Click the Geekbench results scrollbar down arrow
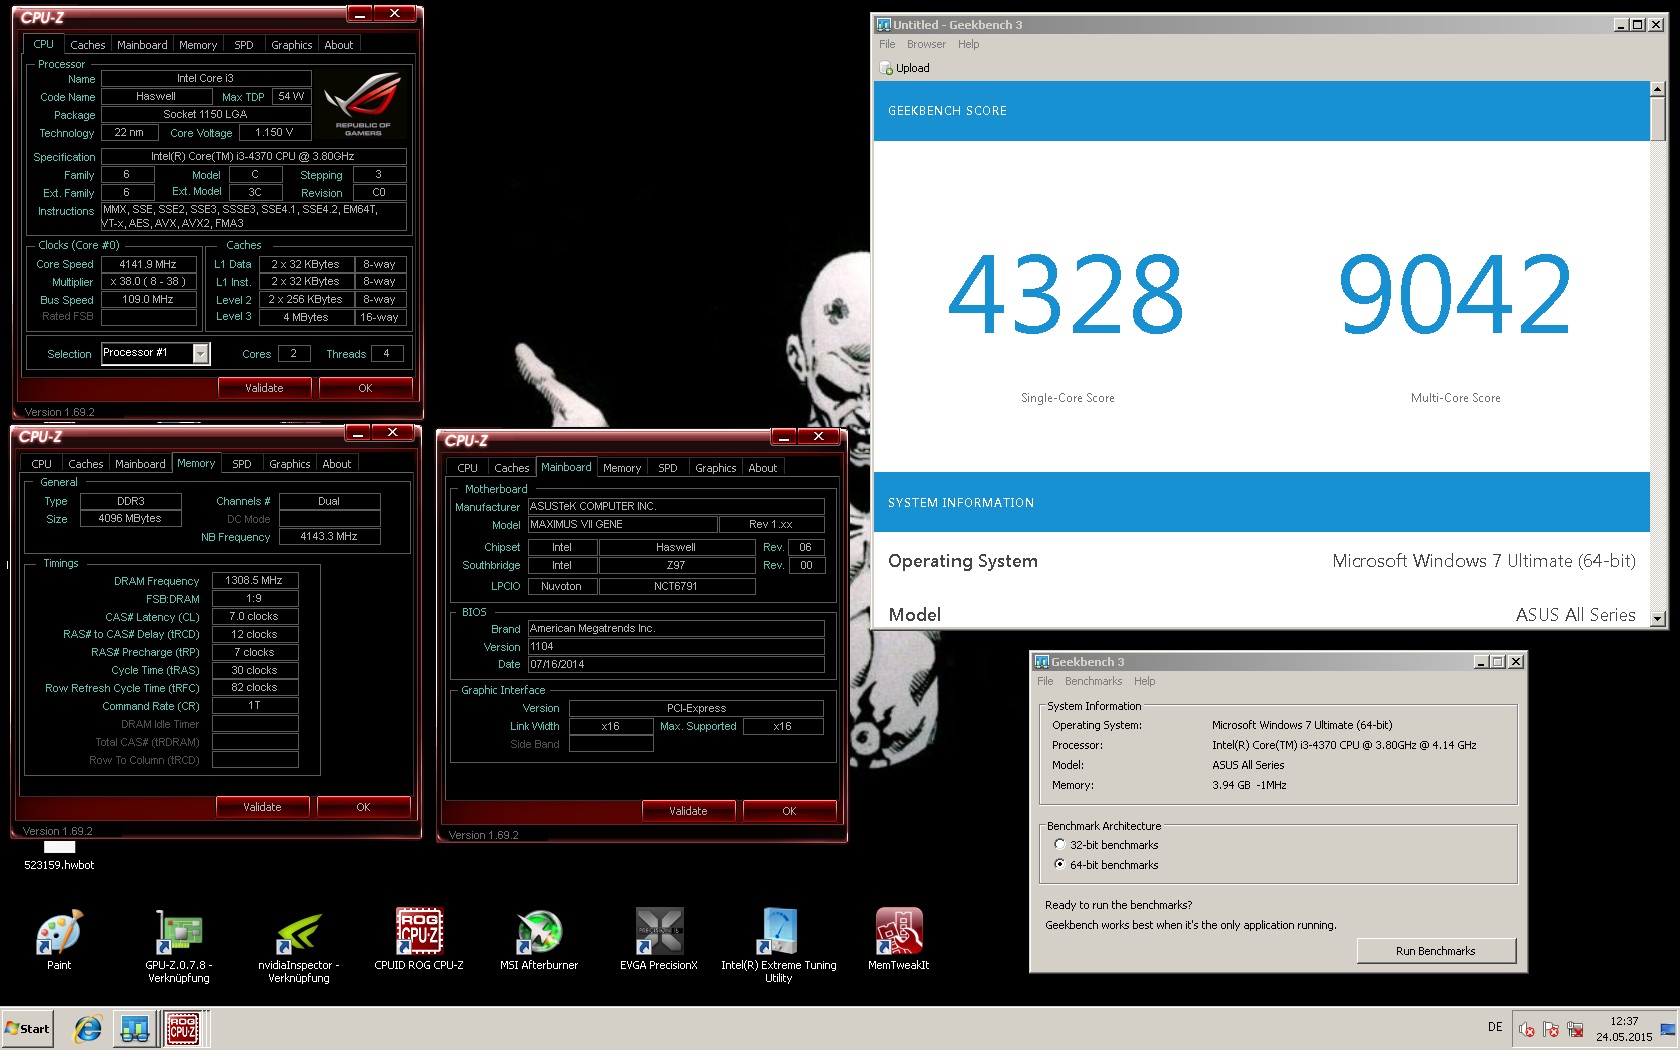Viewport: 1680px width, 1050px height. tap(1658, 619)
